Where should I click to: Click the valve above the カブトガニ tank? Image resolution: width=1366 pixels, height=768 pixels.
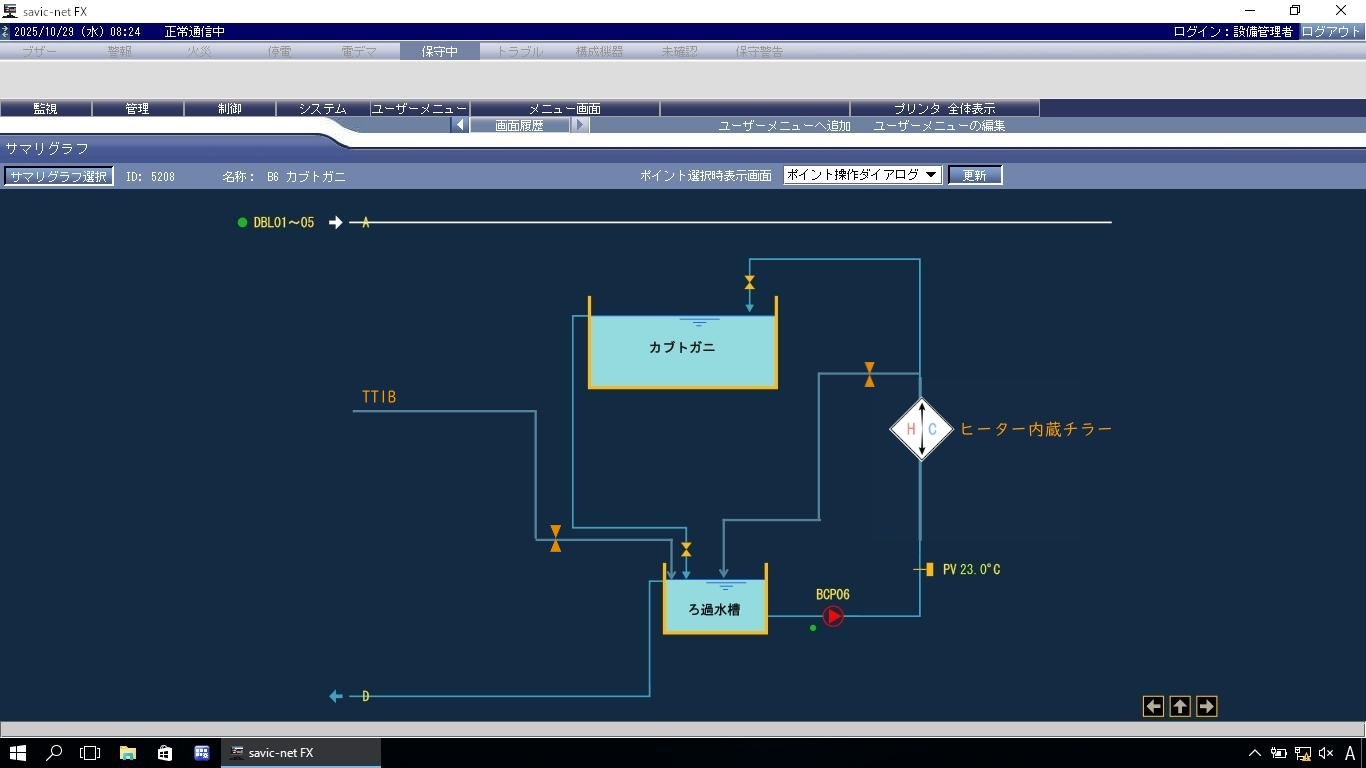click(x=749, y=283)
